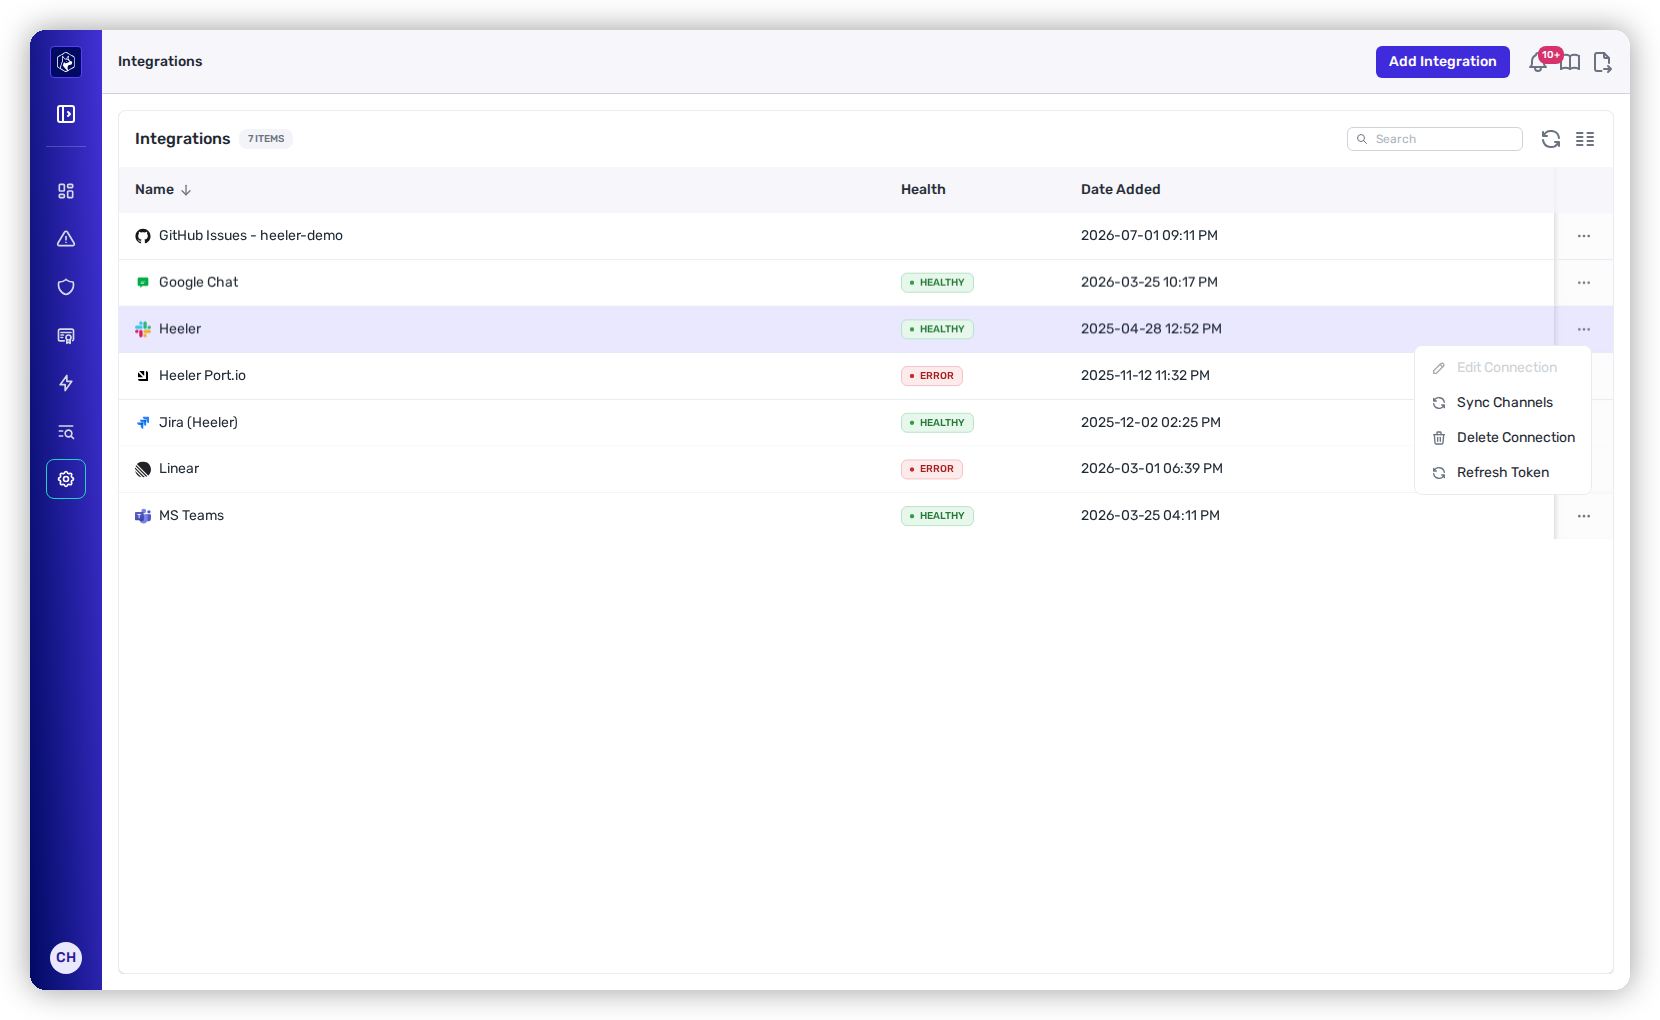The height and width of the screenshot is (1020, 1660).
Task: Choose Refresh Token from the menu
Action: point(1503,473)
